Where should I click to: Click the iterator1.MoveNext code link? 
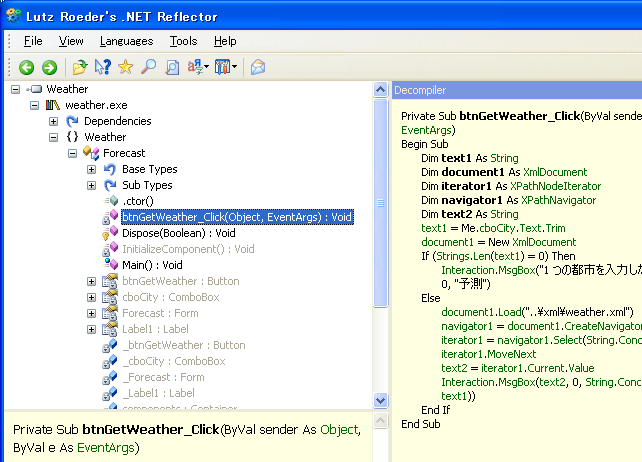pyautogui.click(x=488, y=354)
